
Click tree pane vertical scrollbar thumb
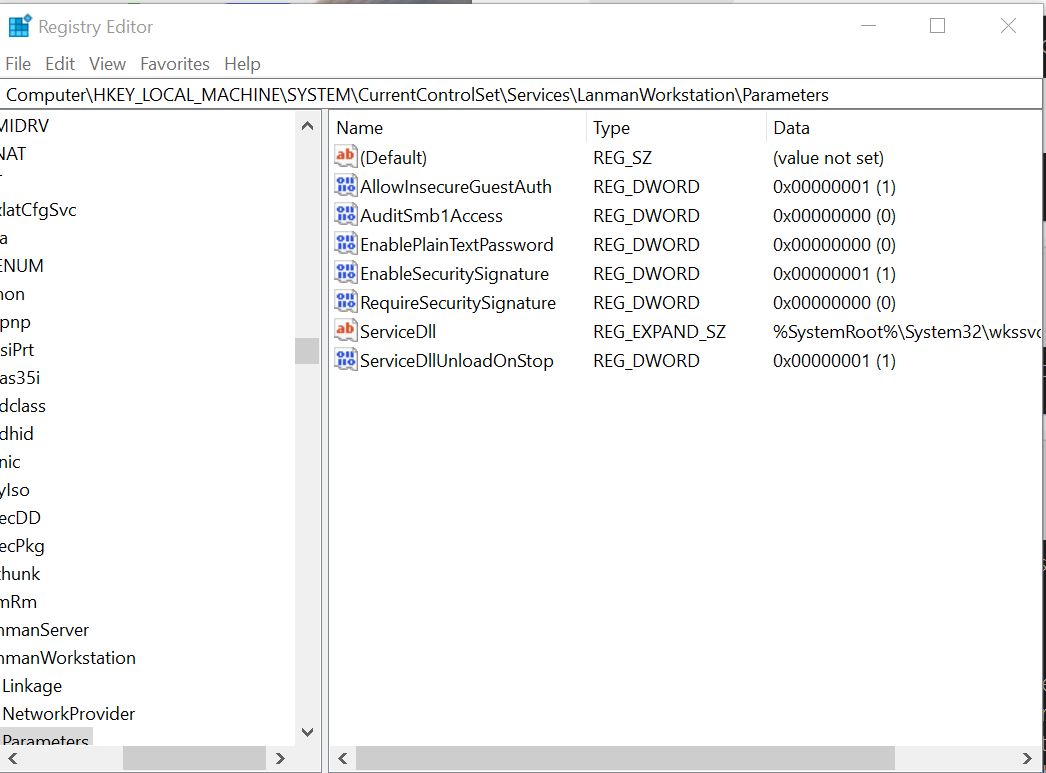click(x=307, y=351)
